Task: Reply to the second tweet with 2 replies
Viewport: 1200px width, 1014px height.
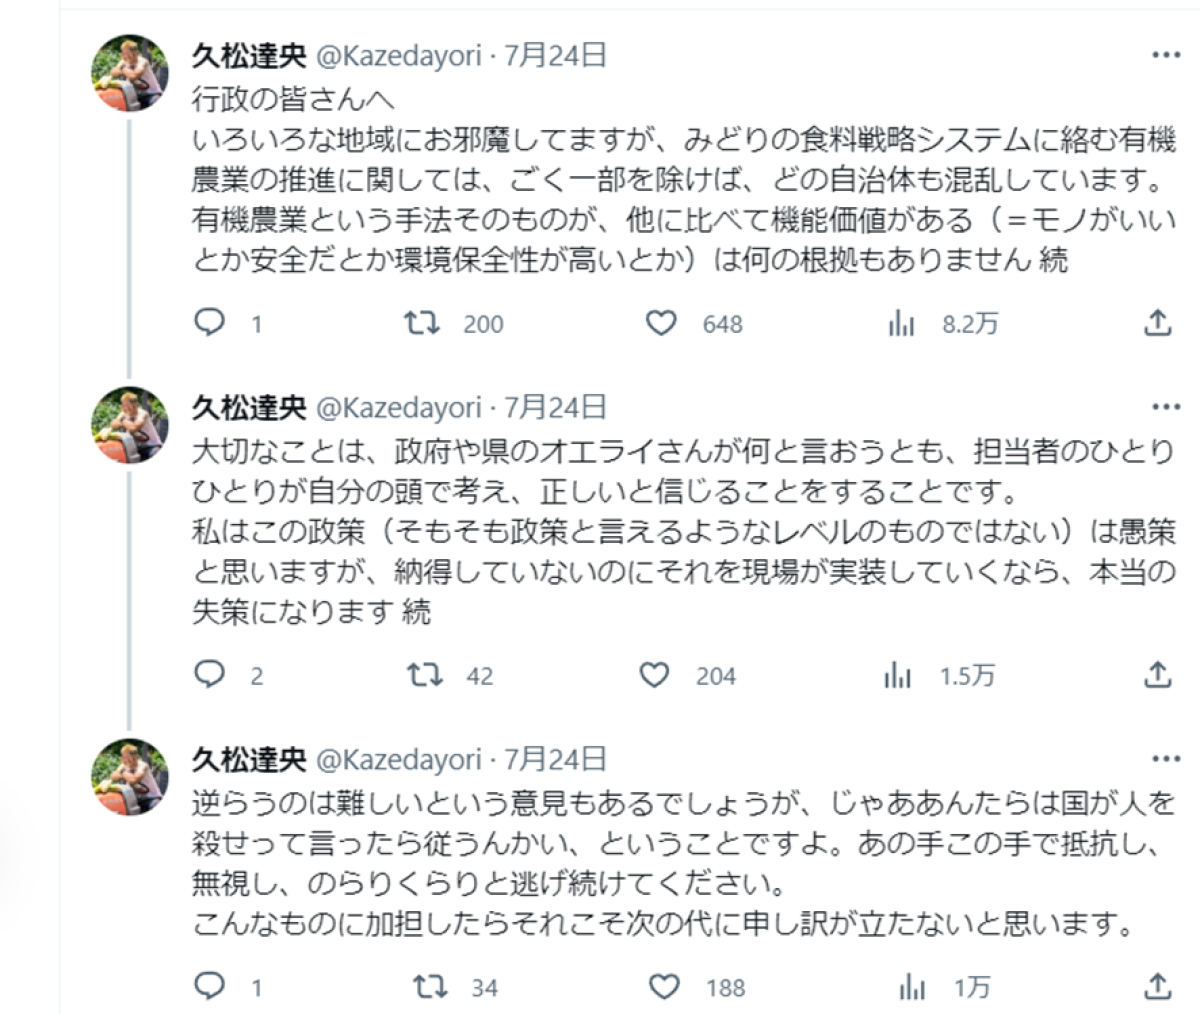Action: [x=209, y=675]
